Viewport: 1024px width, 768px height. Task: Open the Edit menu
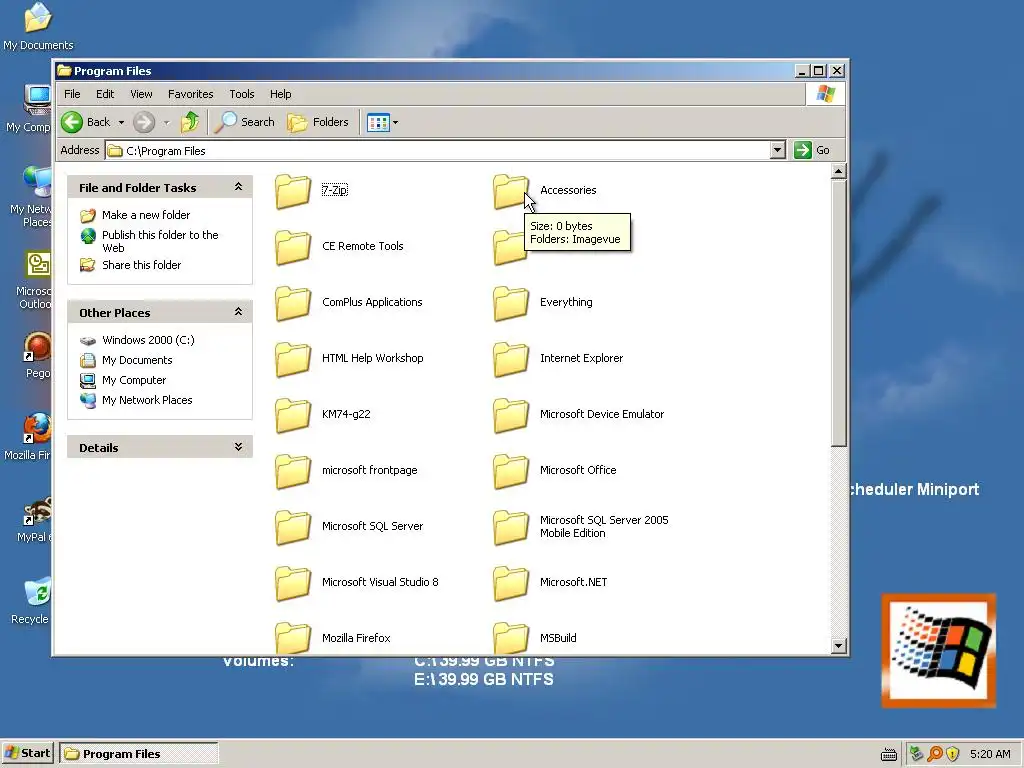104,94
